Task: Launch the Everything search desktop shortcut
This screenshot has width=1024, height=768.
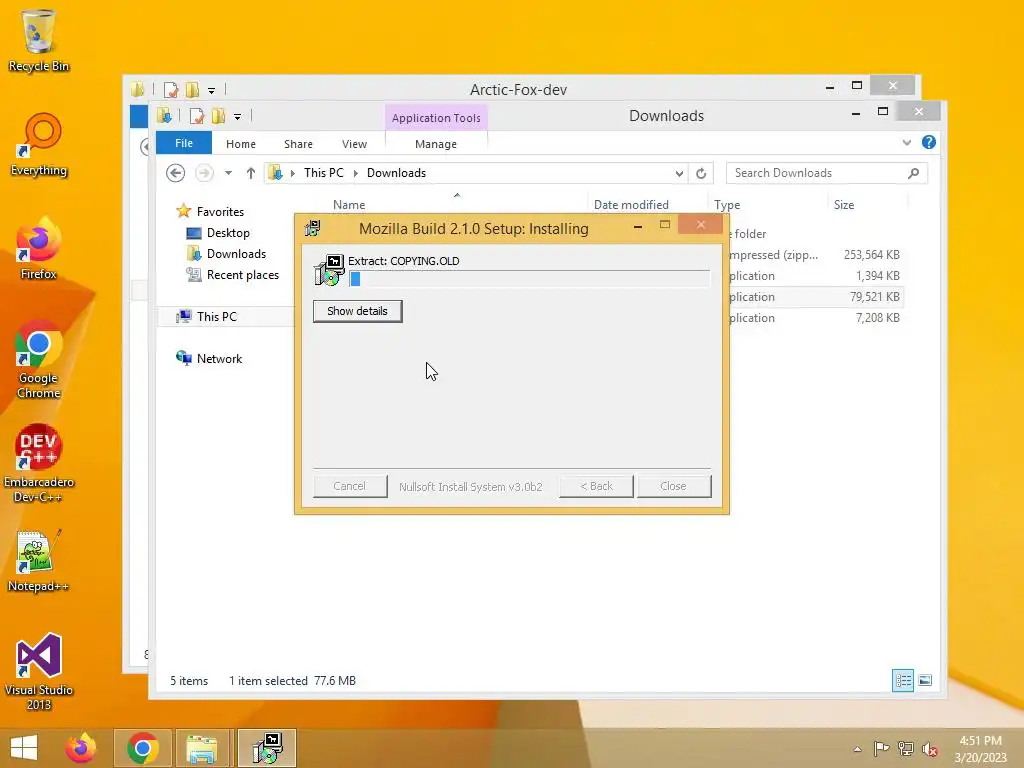Action: 39,144
